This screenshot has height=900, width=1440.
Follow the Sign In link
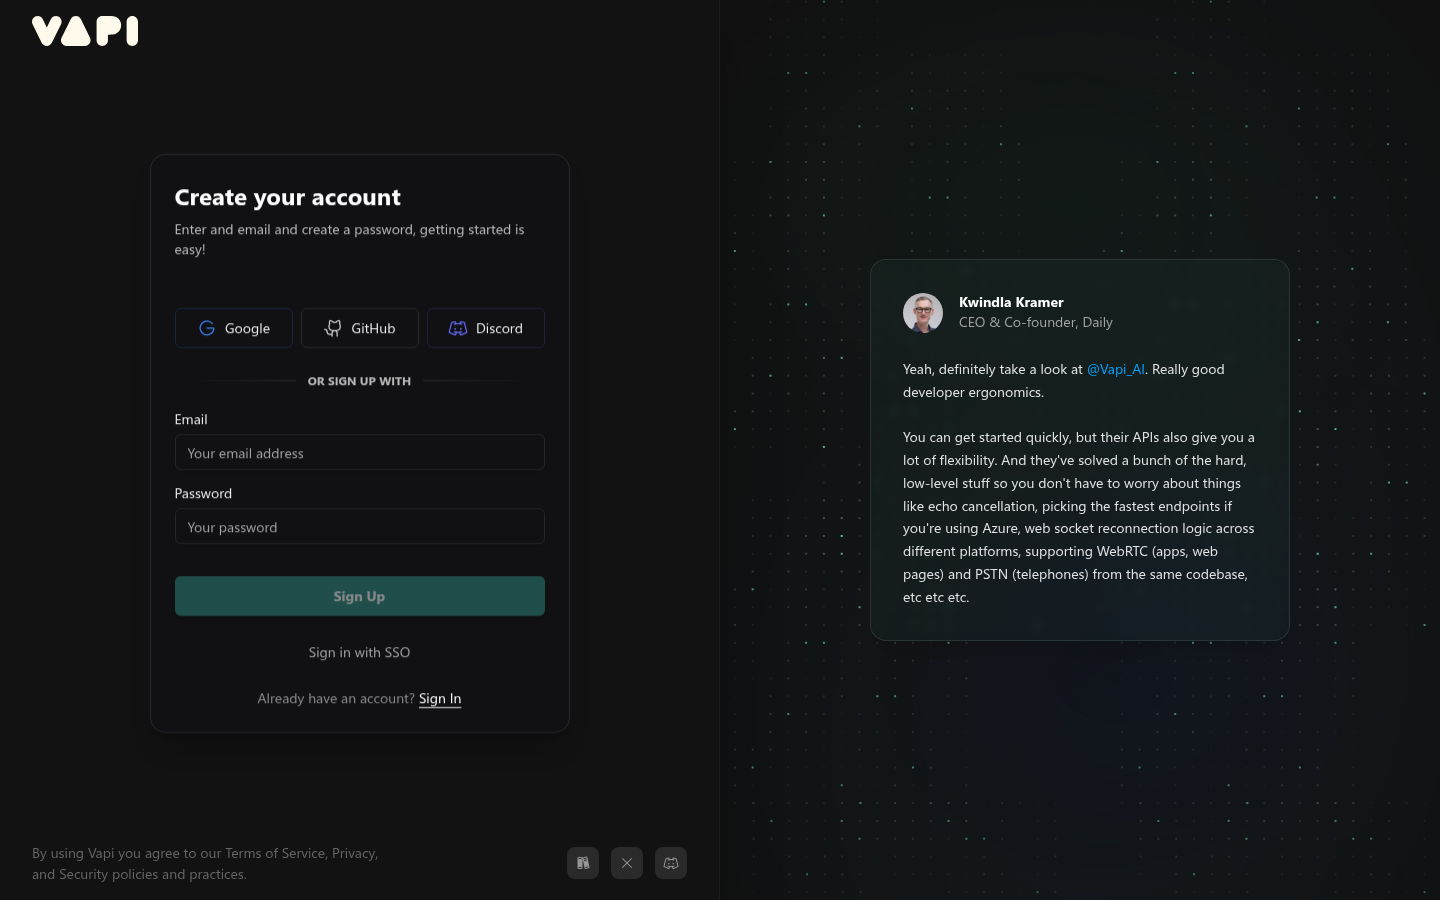tap(440, 698)
